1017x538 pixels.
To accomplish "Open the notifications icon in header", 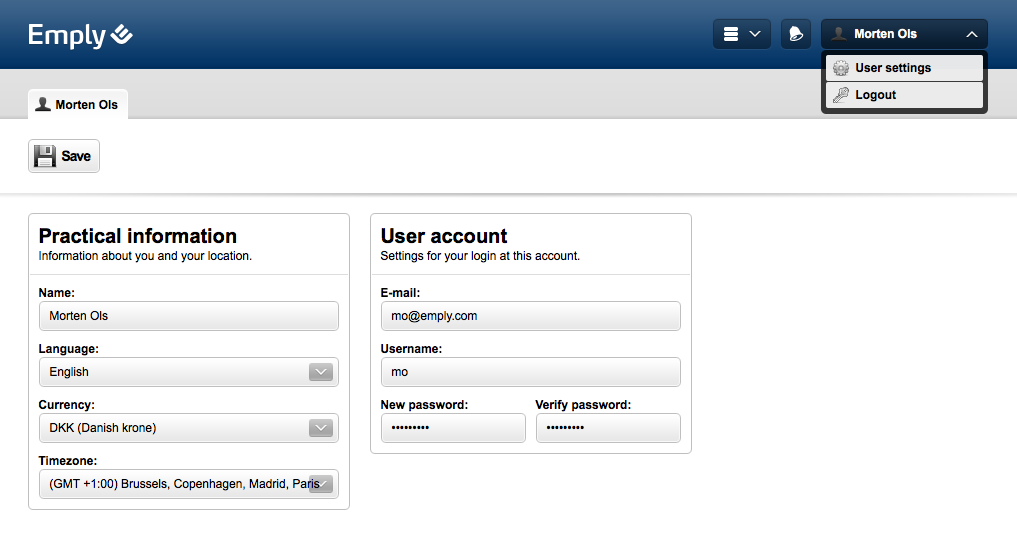I will [795, 34].
